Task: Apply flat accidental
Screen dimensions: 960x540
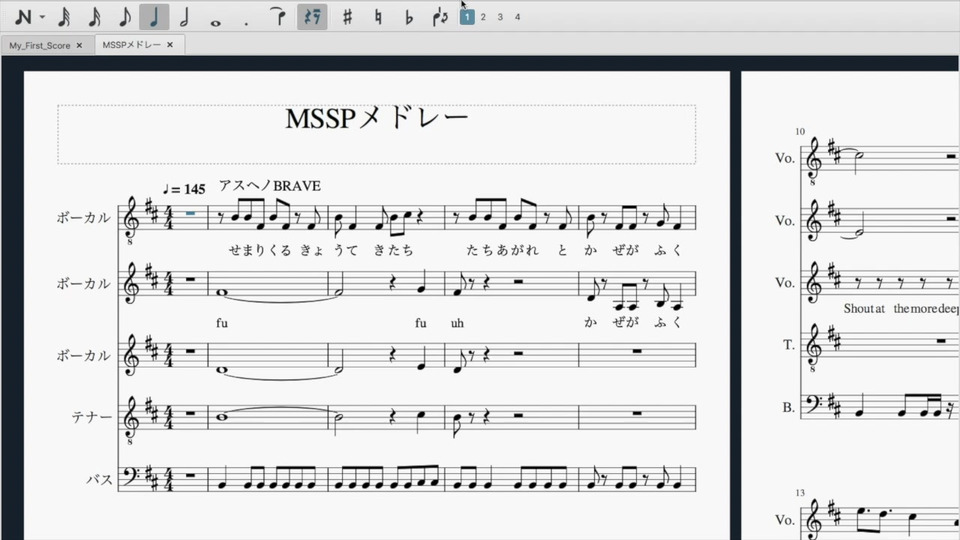Action: pos(409,17)
